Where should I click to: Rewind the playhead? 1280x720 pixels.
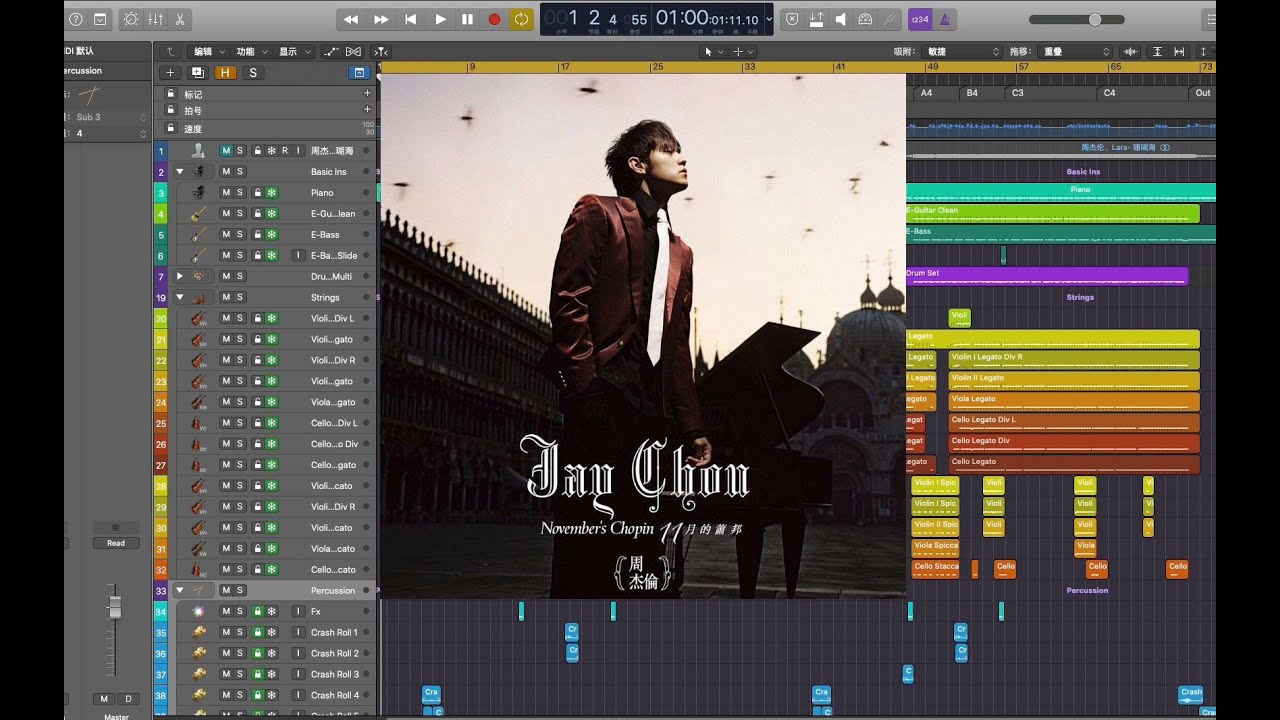351,19
